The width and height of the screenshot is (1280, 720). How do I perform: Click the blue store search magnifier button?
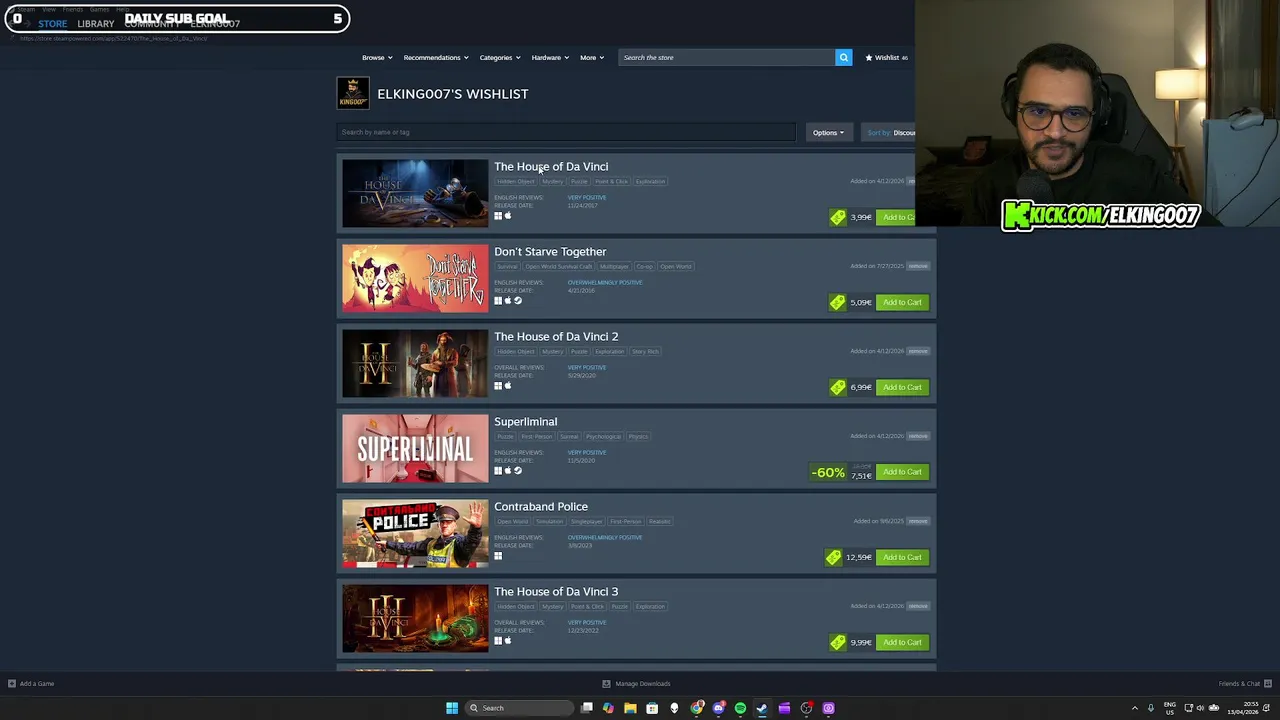844,57
